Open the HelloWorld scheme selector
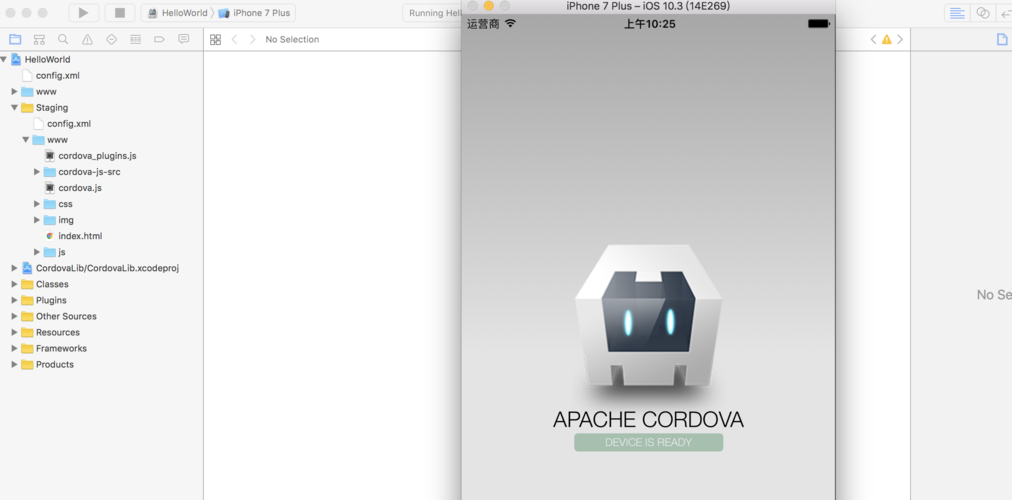 point(177,13)
